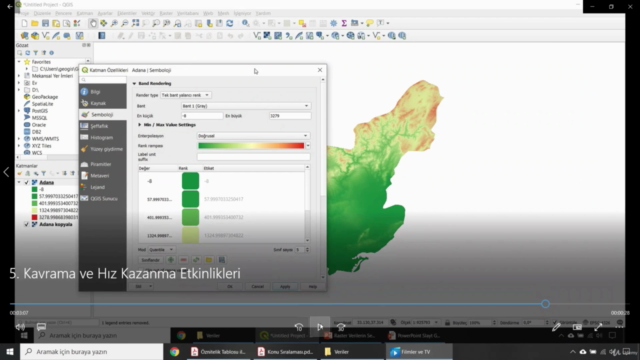The width and height of the screenshot is (640, 360).
Task: Select the Identify Features tool
Action: pyautogui.click(x=245, y=23)
